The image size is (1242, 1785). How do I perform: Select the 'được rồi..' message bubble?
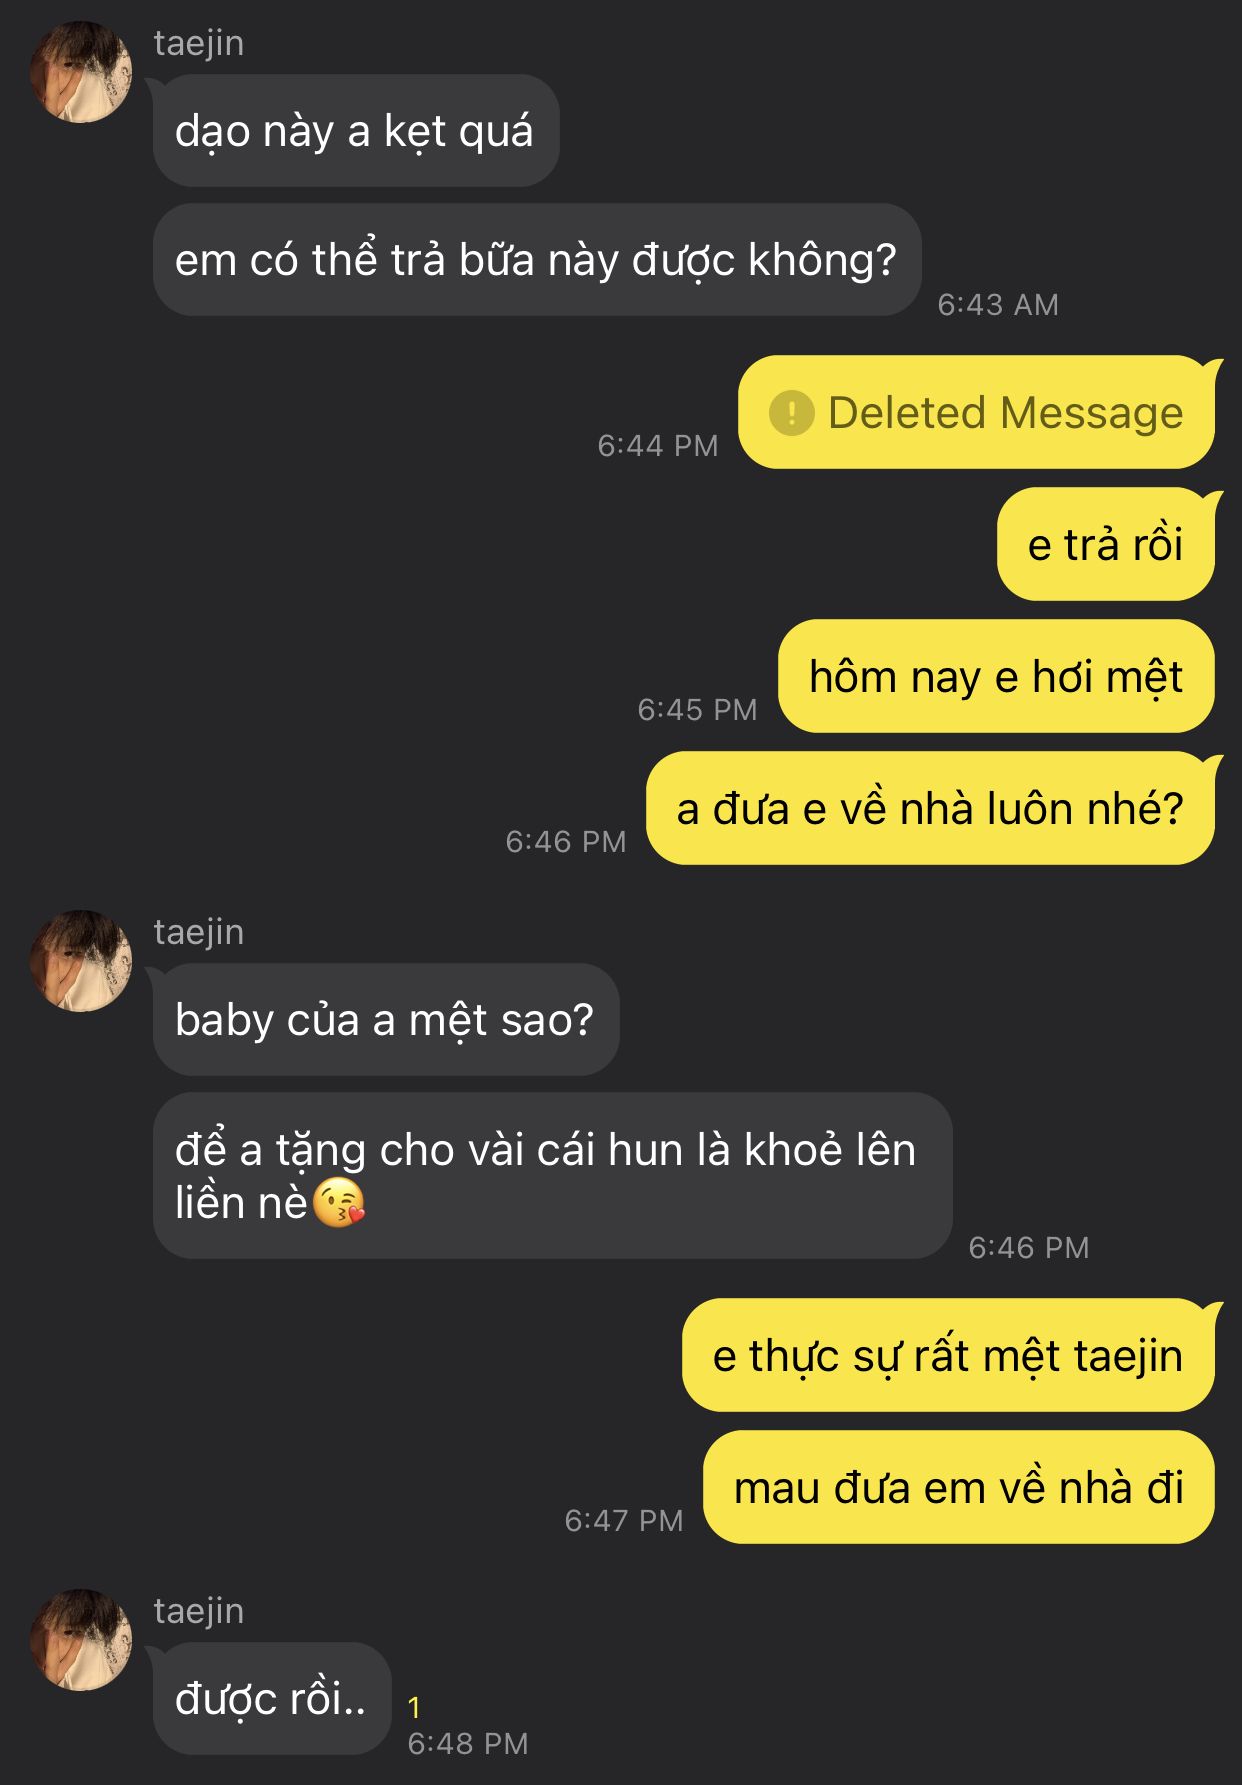(272, 1699)
